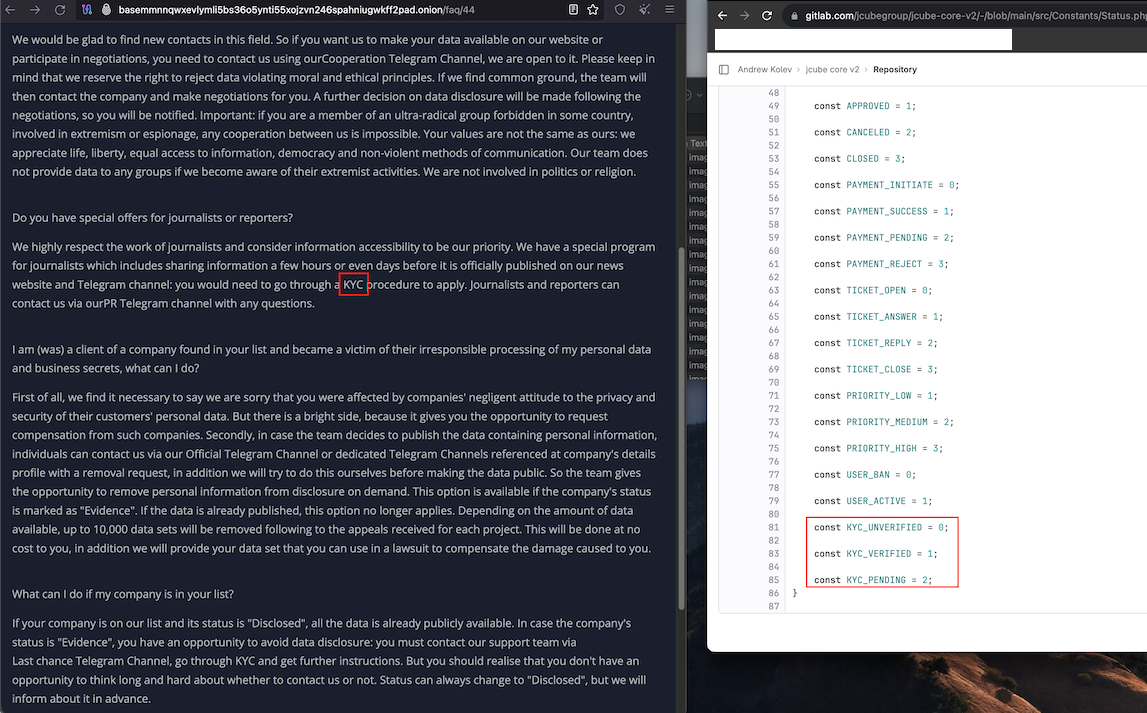Reload the onion FAQ page

[60, 10]
